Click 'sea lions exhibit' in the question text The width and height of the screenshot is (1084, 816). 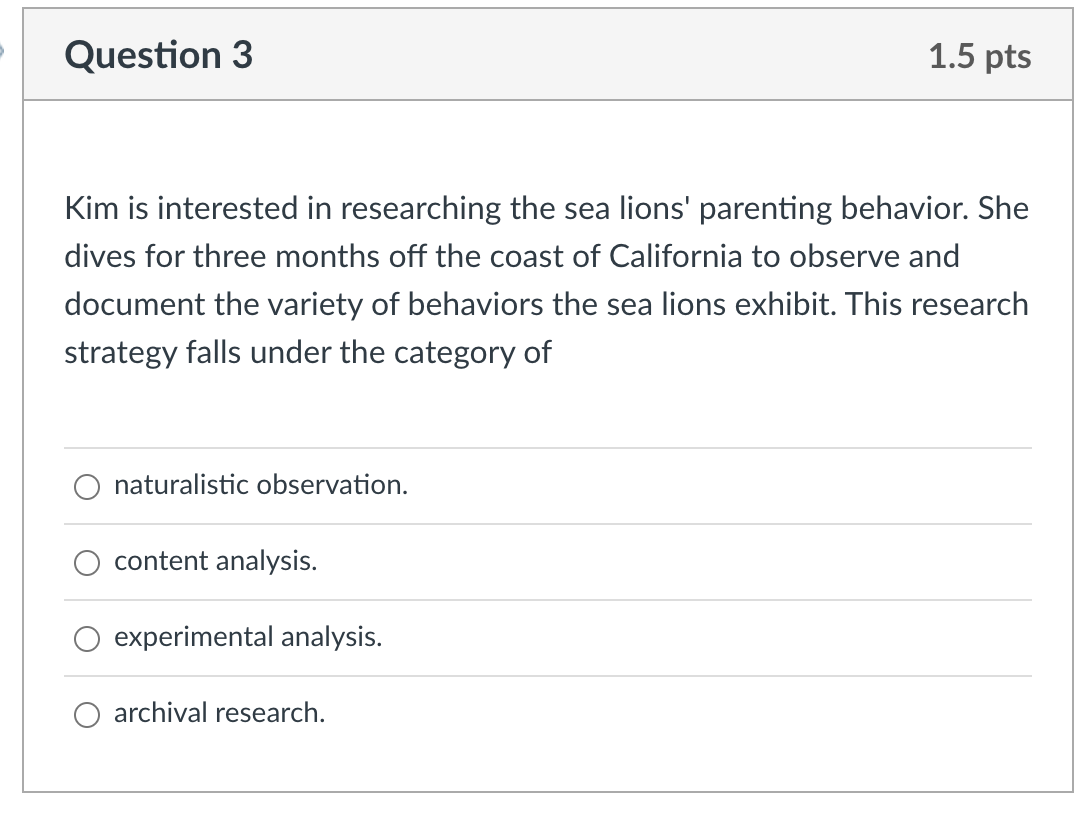721,305
